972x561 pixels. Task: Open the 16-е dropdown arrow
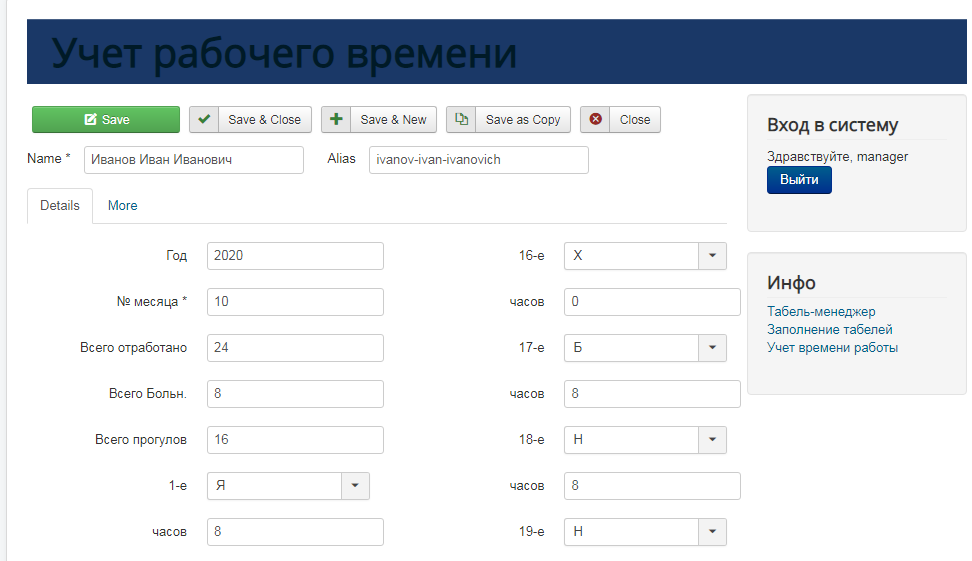[x=712, y=256]
